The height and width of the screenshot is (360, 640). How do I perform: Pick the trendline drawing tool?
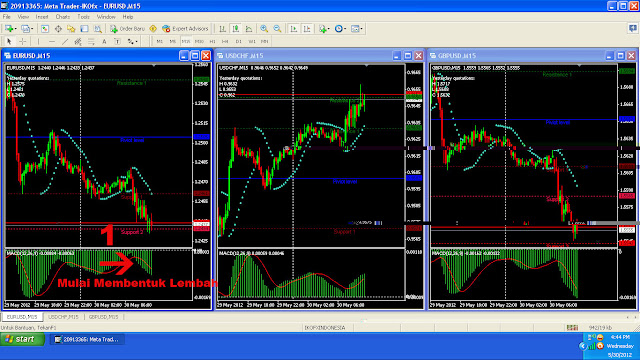coord(65,41)
